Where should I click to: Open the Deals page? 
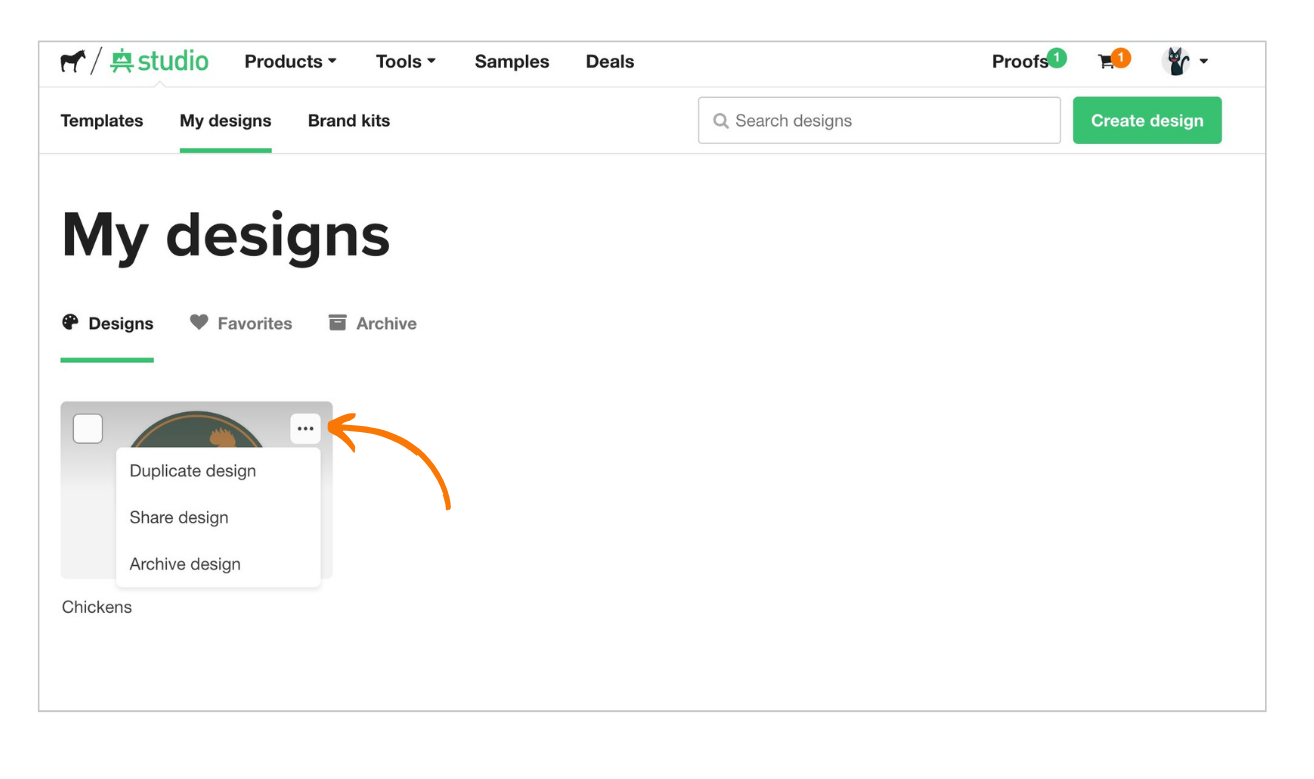610,61
